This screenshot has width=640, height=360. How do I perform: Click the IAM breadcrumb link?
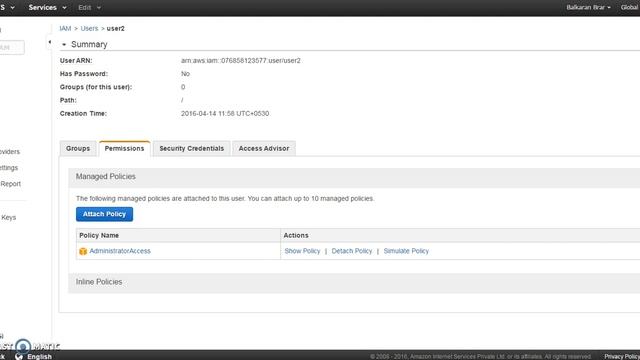pyautogui.click(x=65, y=29)
